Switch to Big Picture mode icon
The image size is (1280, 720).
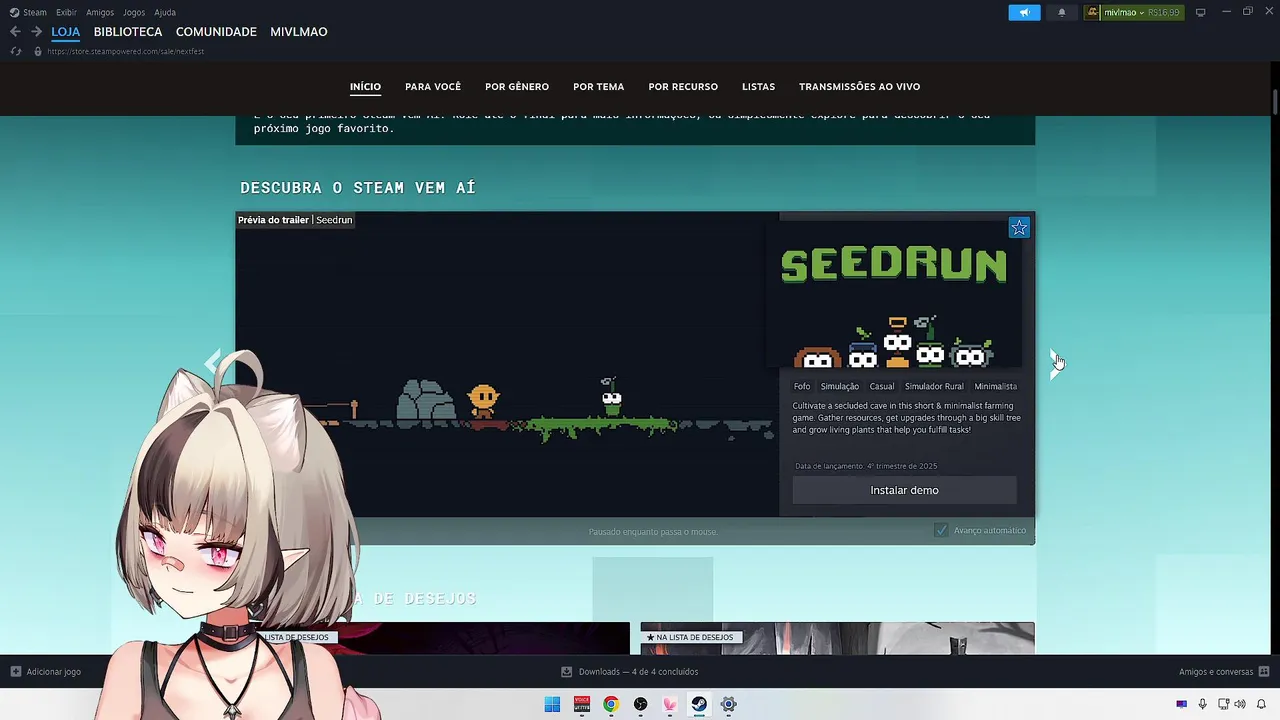tap(1201, 12)
